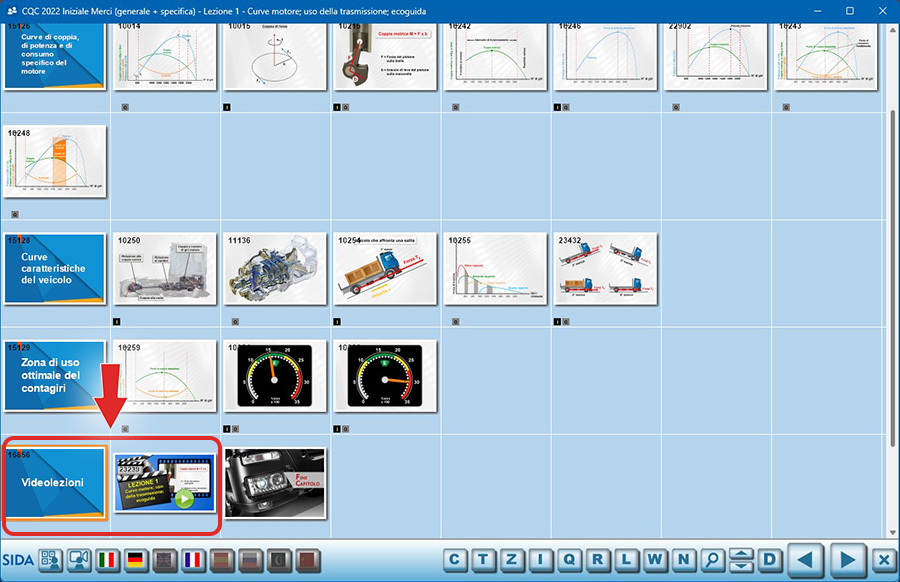Switch language using the German flag
Image resolution: width=900 pixels, height=582 pixels.
135,559
